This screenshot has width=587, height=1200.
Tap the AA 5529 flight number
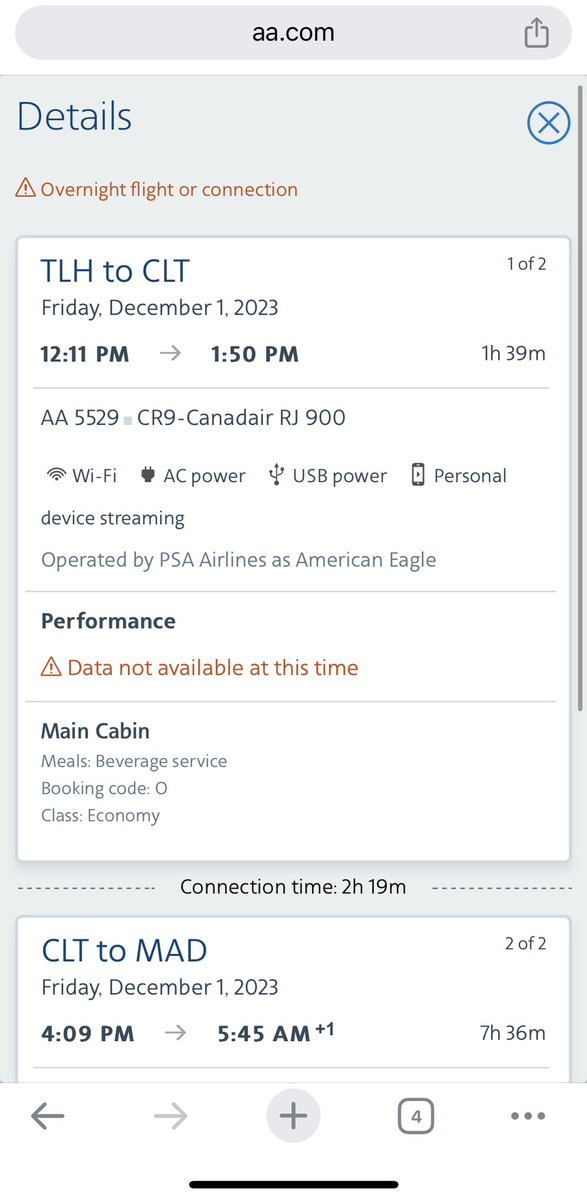pyautogui.click(x=80, y=418)
